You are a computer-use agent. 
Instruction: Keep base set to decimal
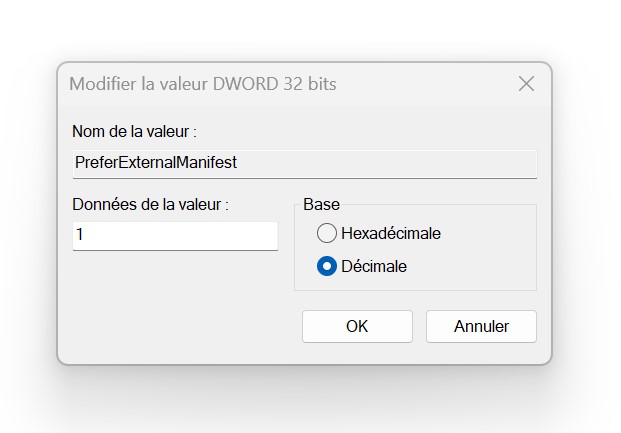[x=327, y=267]
